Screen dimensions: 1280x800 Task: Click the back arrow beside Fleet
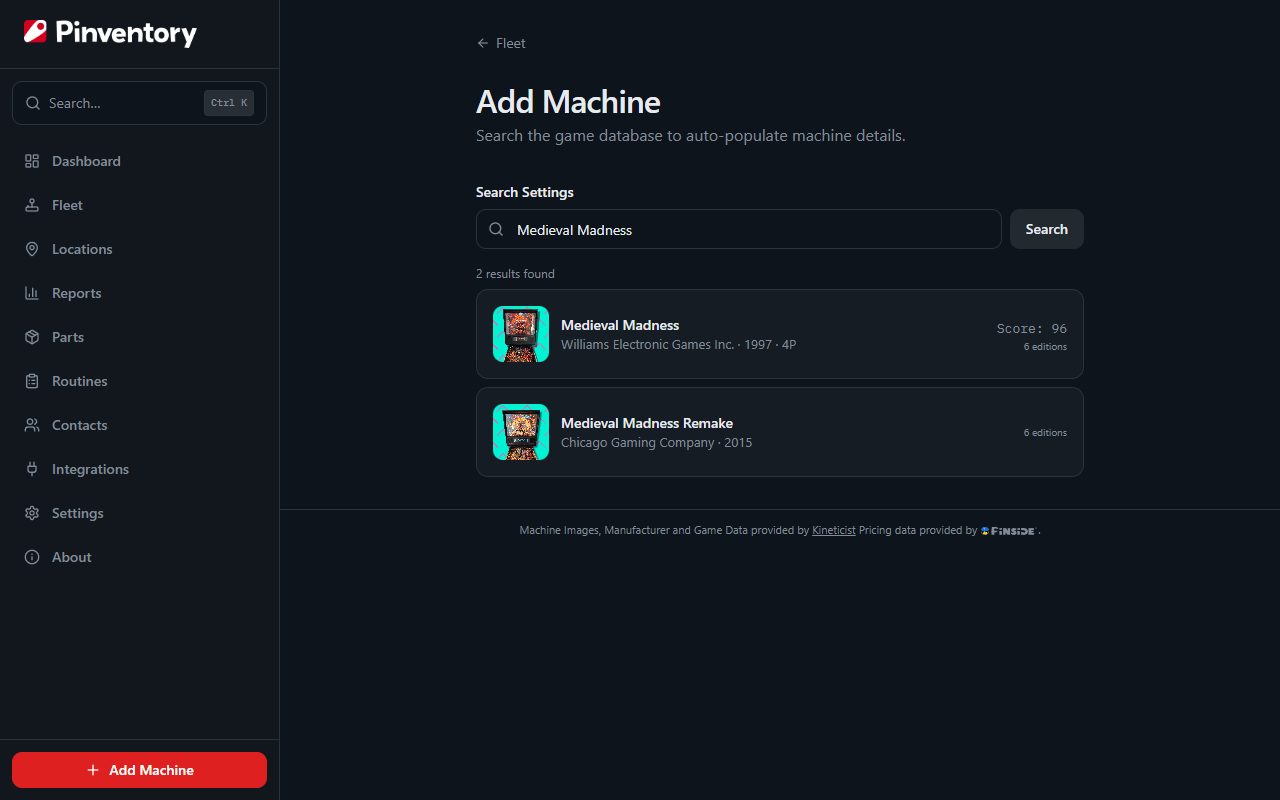(x=483, y=43)
